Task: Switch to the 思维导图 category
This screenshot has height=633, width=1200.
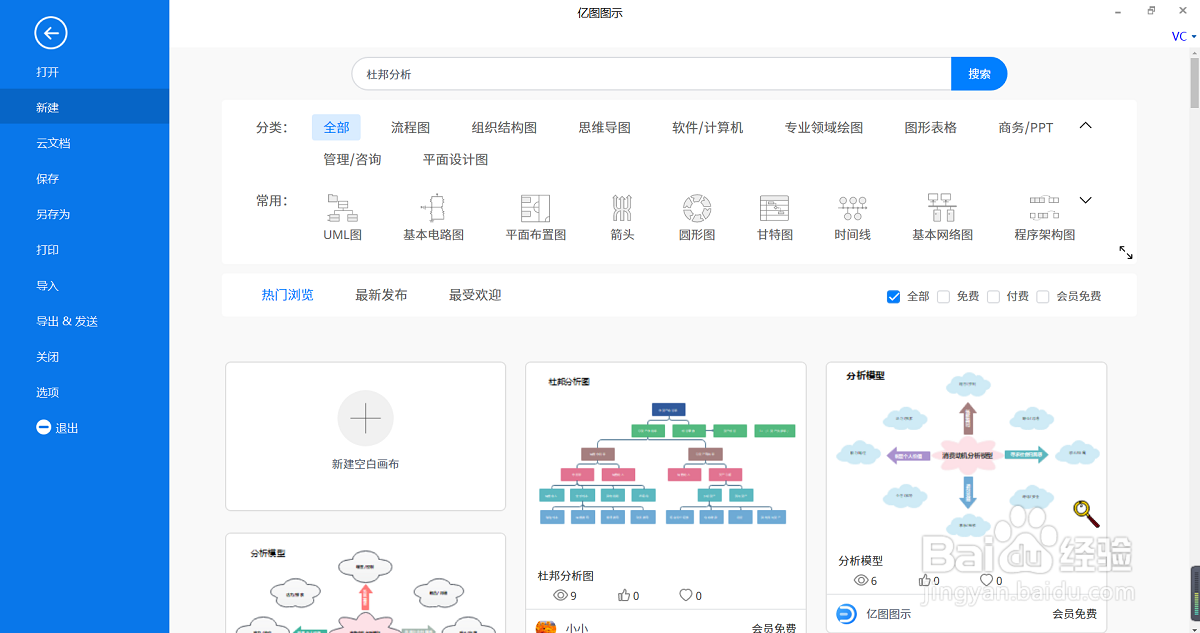Action: [603, 127]
